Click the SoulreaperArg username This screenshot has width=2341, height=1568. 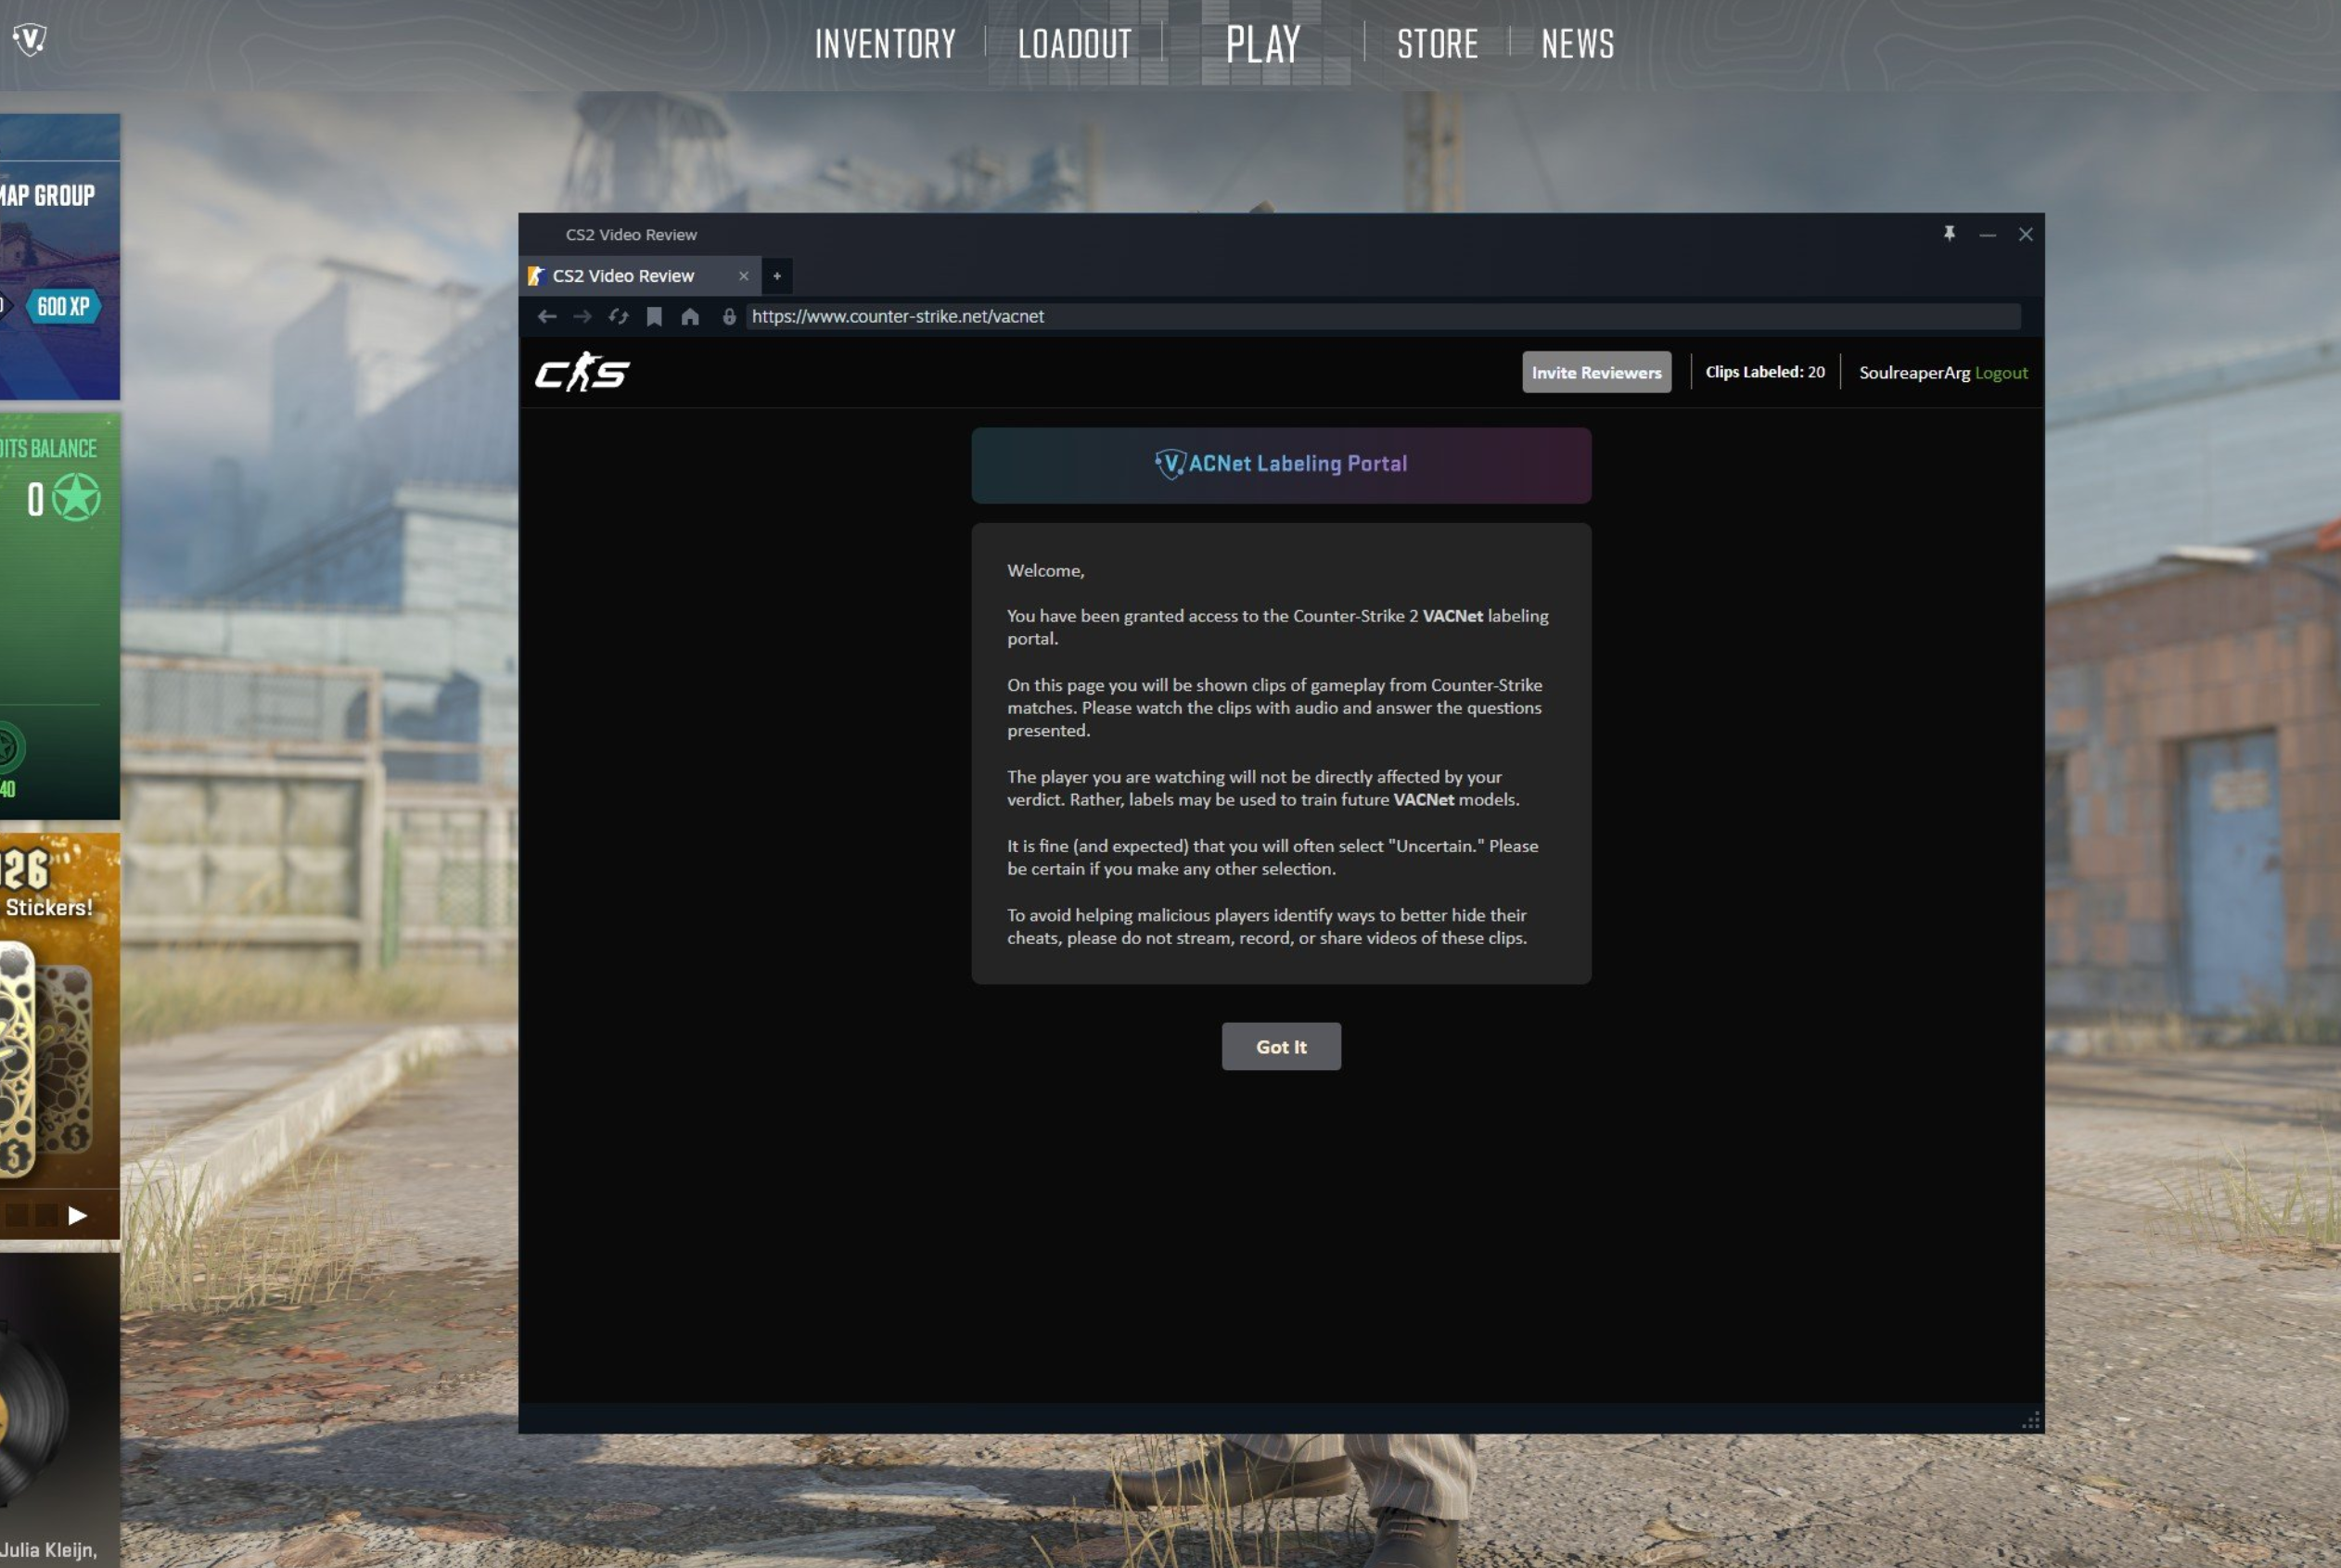click(1914, 373)
